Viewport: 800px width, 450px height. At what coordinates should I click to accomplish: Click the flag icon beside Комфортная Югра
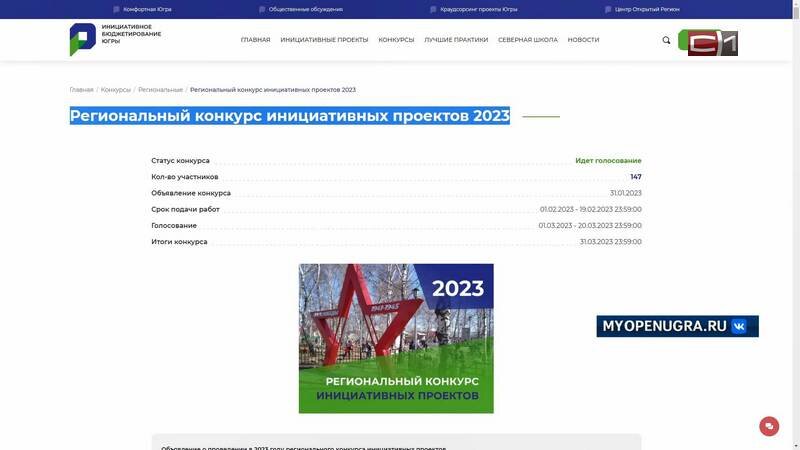tap(116, 9)
